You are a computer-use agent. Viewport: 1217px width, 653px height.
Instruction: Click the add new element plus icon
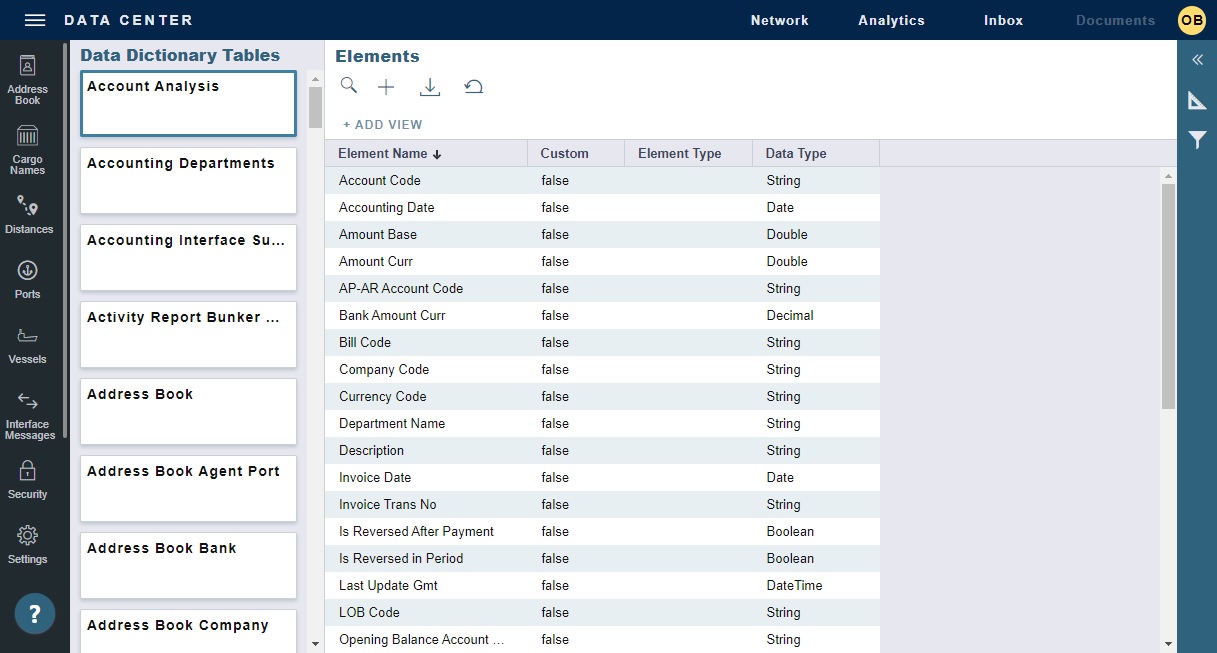pos(386,86)
